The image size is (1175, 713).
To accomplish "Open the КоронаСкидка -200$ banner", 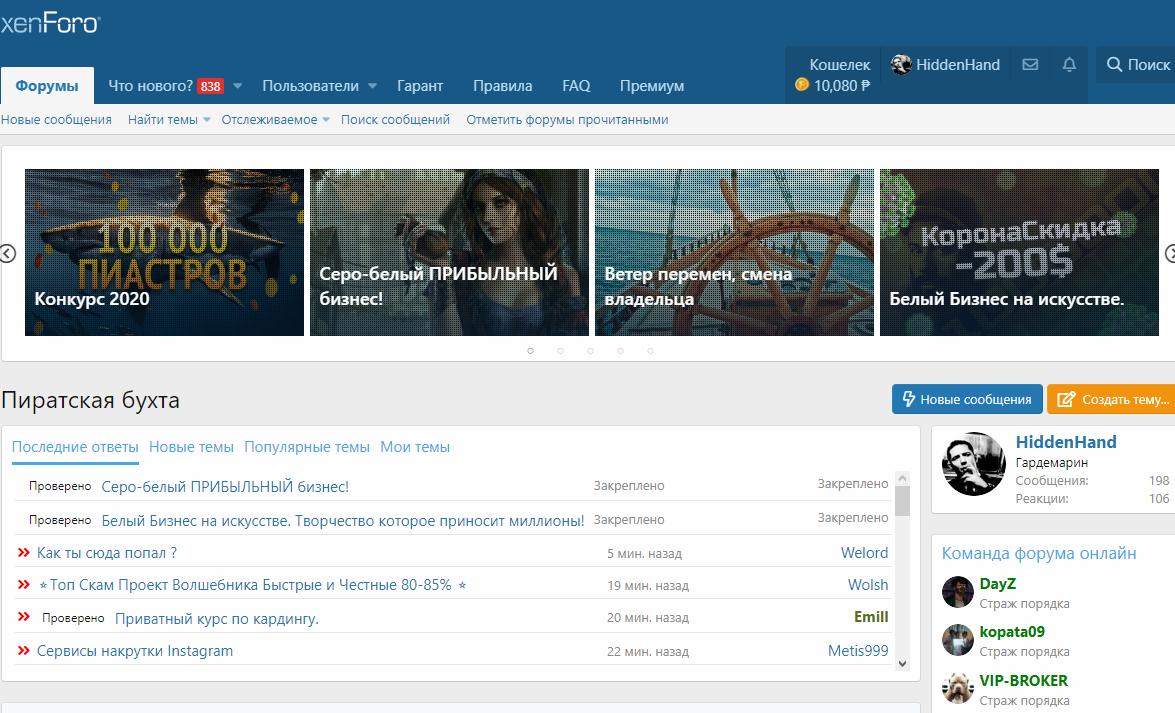I will 1019,253.
